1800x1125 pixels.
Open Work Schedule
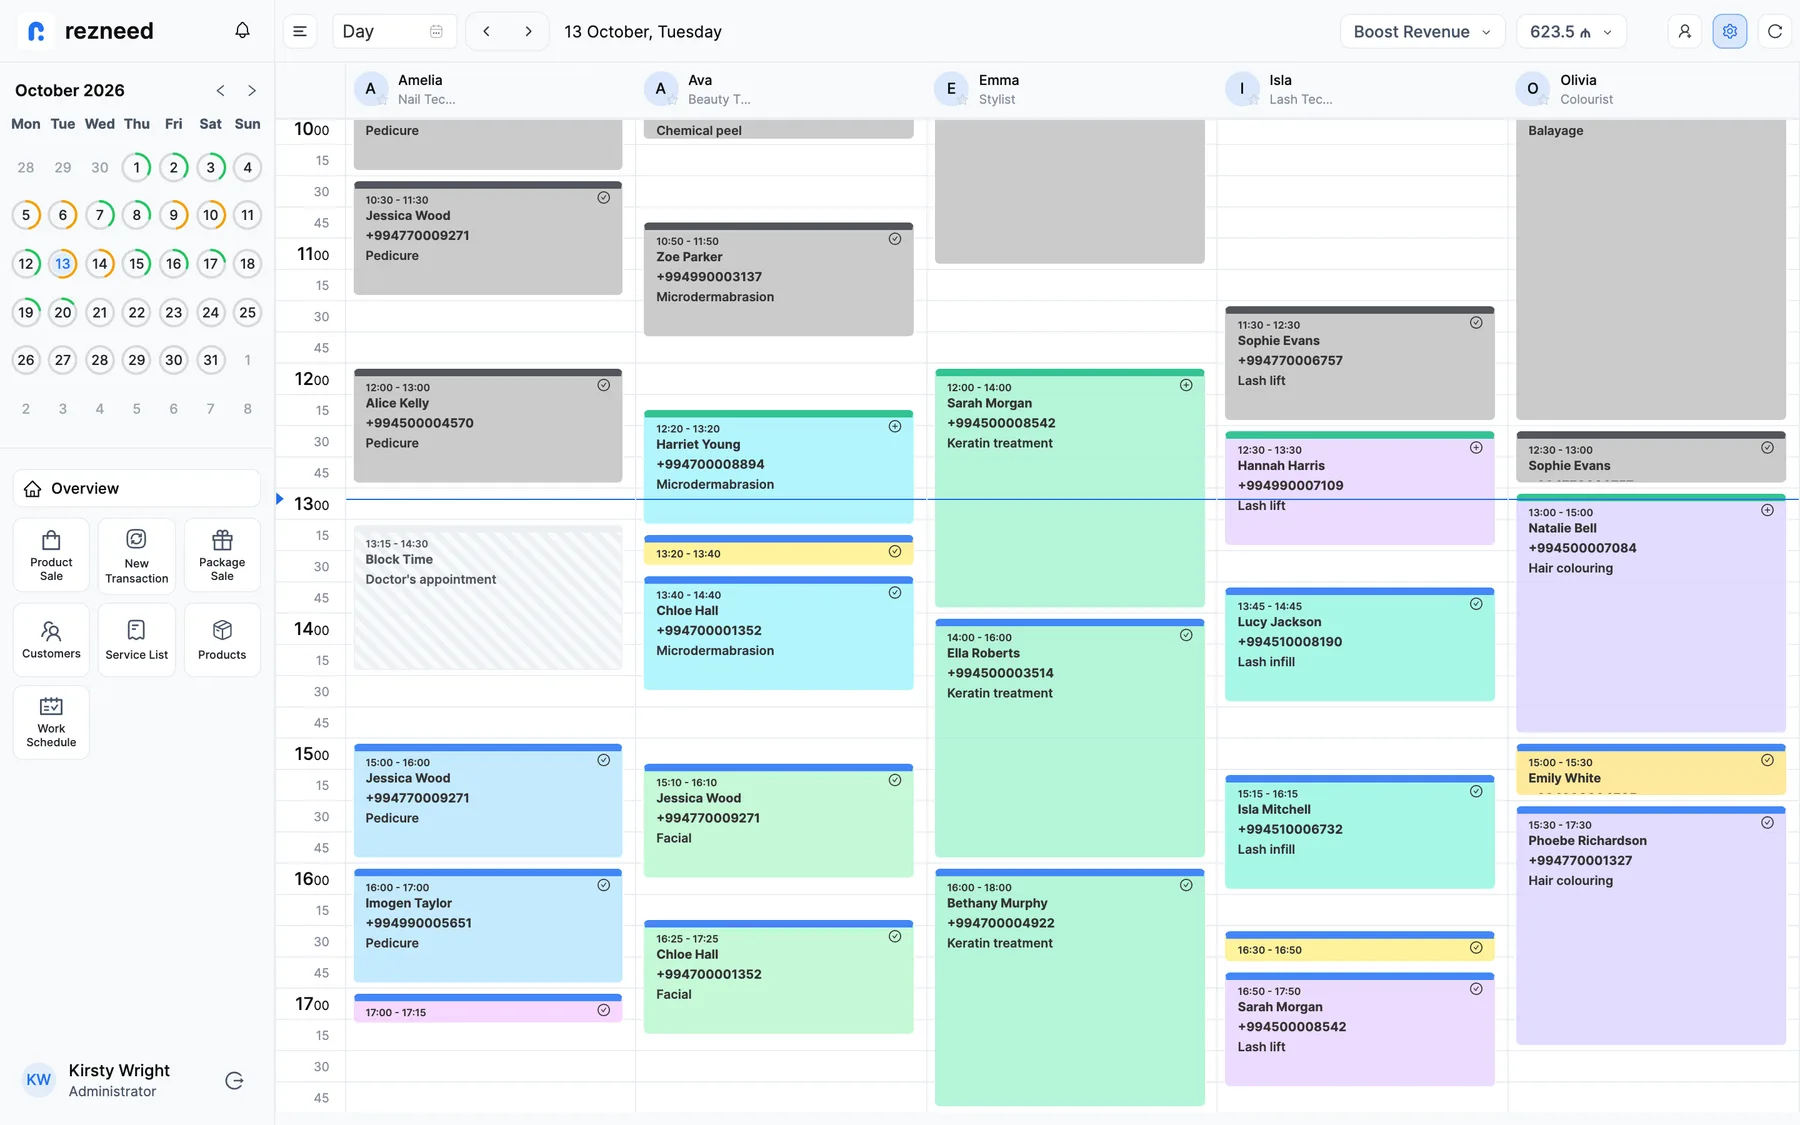[x=51, y=722]
